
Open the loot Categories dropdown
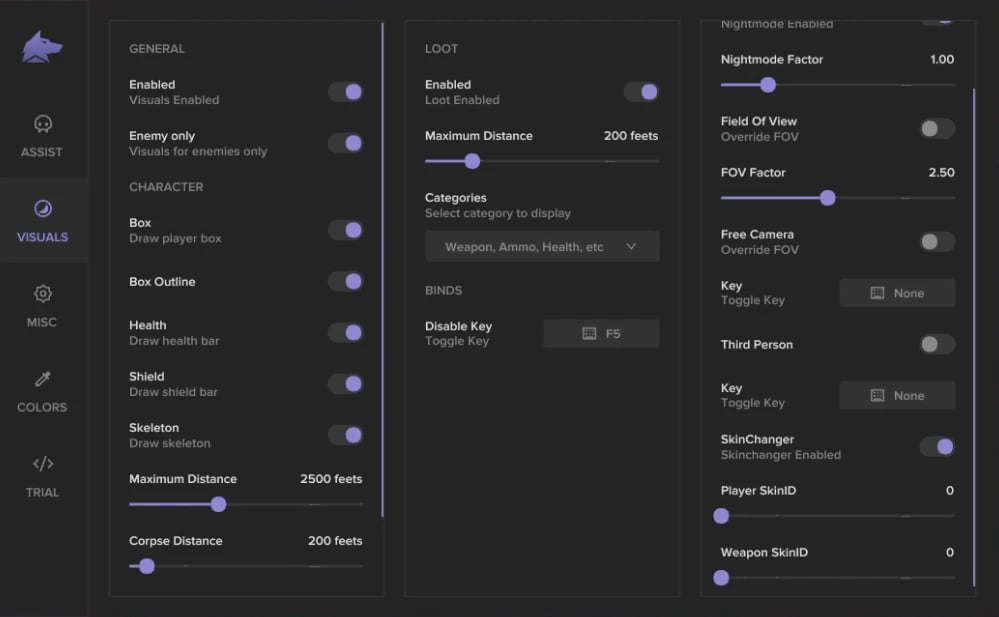pos(541,247)
